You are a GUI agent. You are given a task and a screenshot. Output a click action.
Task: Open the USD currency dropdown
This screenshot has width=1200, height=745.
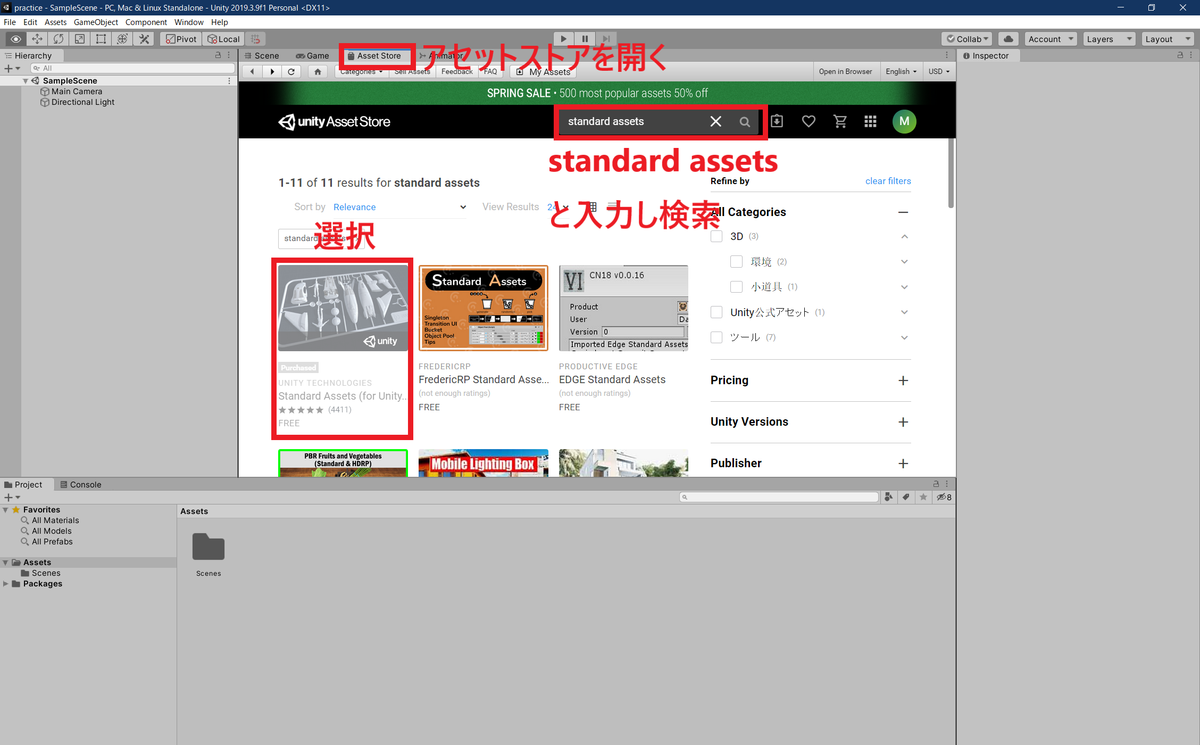pos(938,72)
